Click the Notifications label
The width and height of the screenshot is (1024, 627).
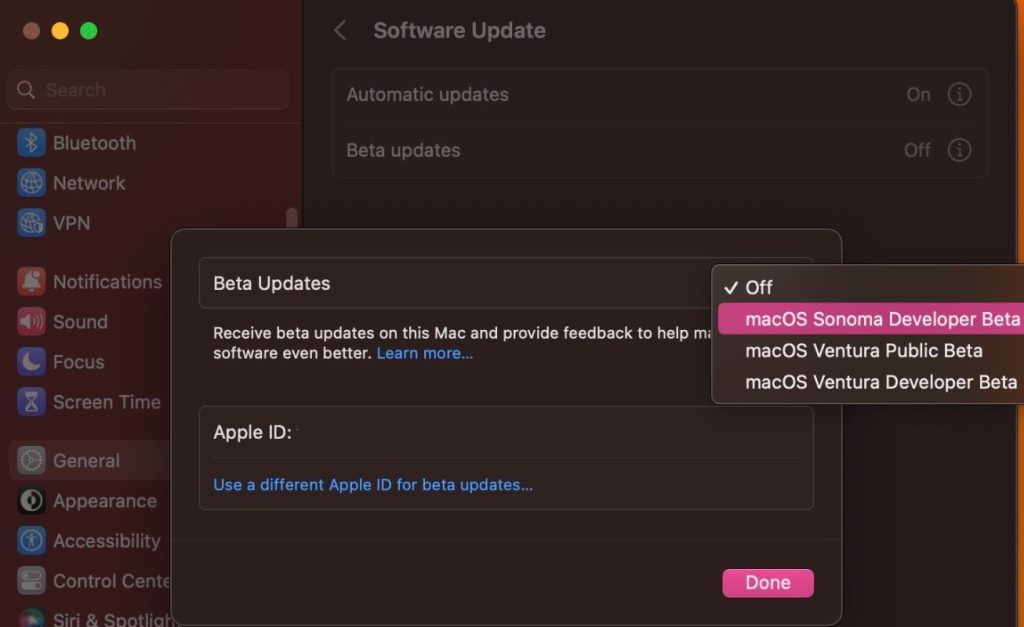[107, 282]
